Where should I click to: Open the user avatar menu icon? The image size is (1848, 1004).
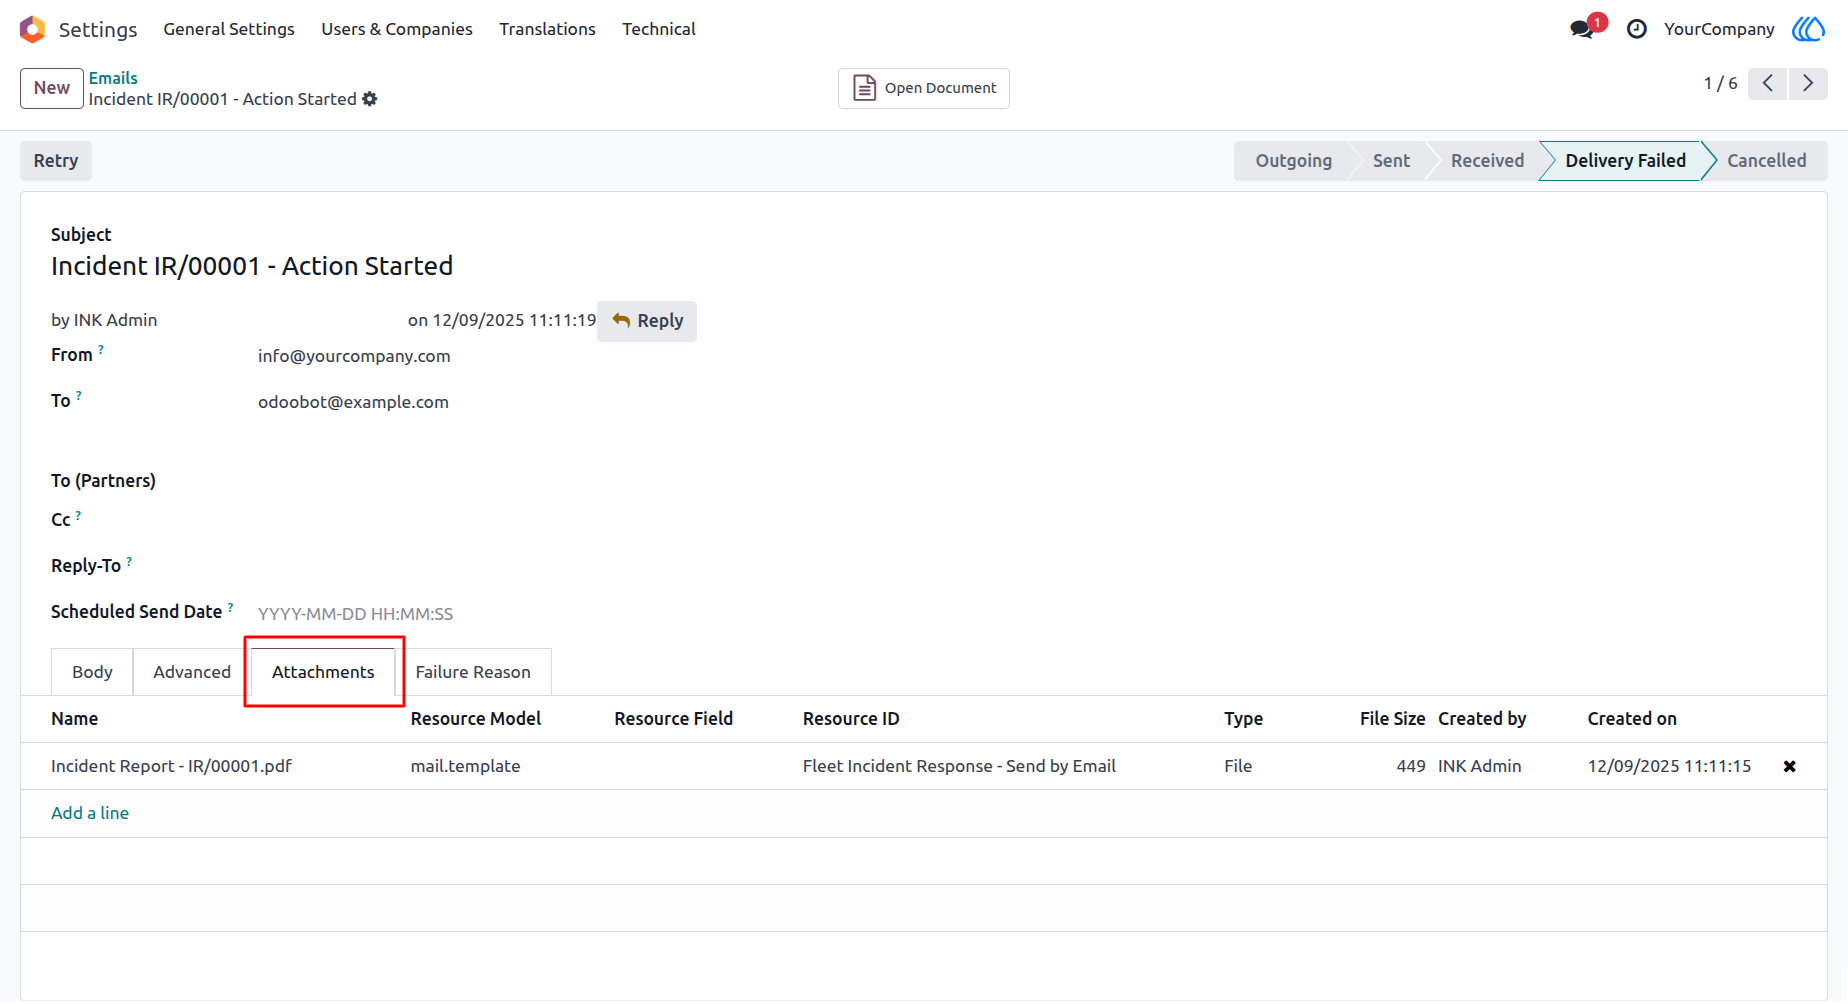click(1808, 29)
